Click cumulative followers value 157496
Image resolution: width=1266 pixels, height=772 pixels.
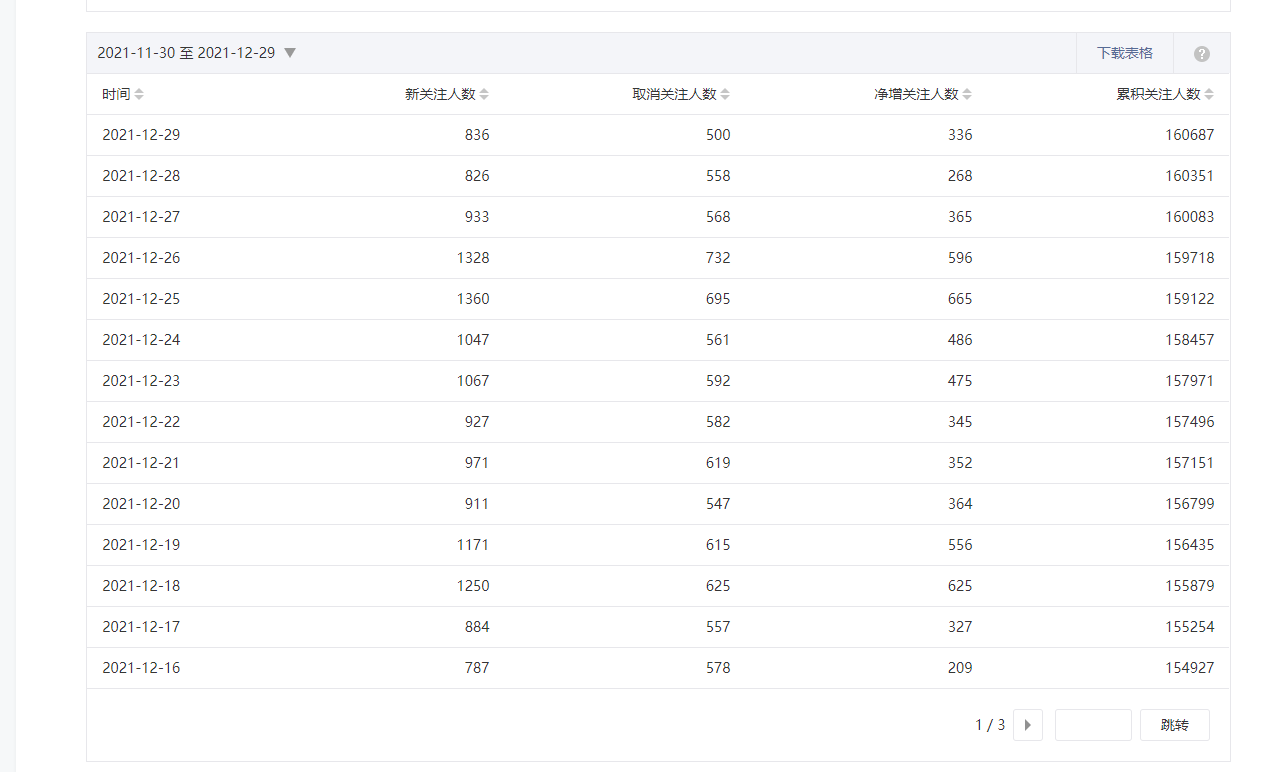coord(1190,422)
